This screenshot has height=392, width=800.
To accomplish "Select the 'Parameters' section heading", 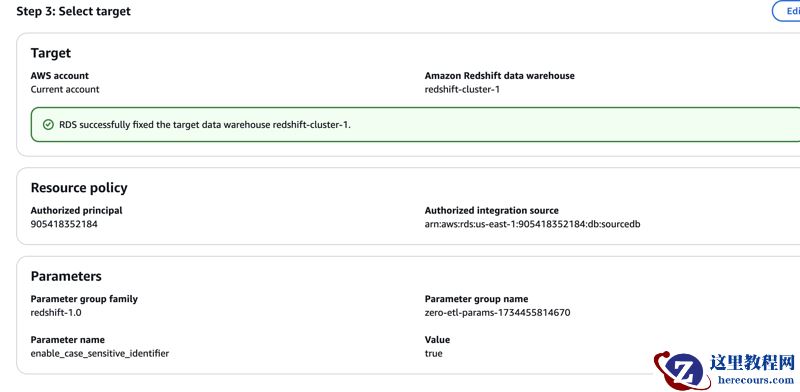I will click(x=66, y=276).
